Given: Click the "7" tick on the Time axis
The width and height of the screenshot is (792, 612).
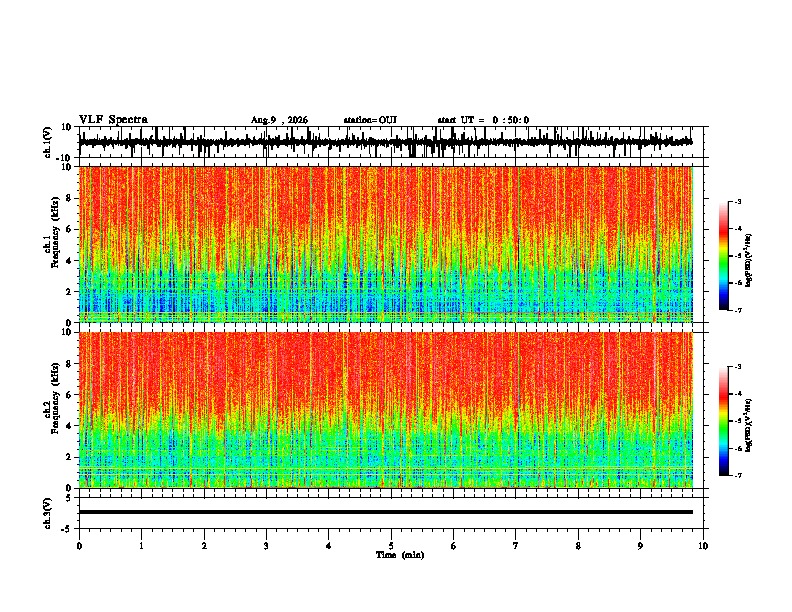Looking at the screenshot, I should [516, 546].
